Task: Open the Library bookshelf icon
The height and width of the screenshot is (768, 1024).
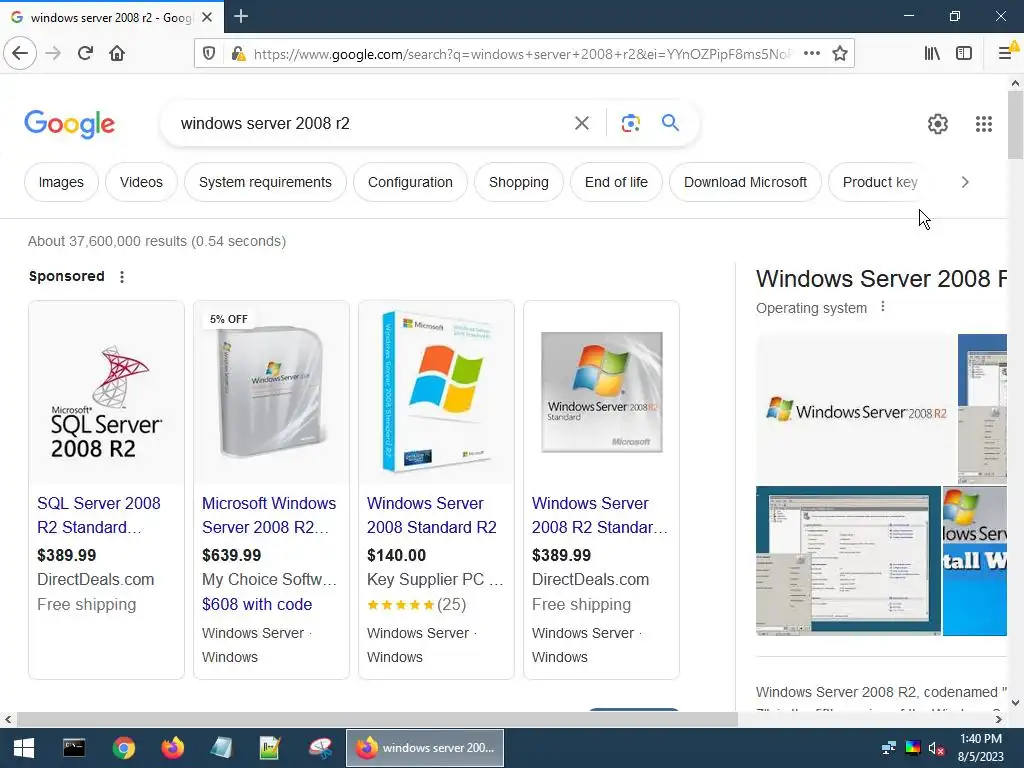Action: pyautogui.click(x=932, y=54)
